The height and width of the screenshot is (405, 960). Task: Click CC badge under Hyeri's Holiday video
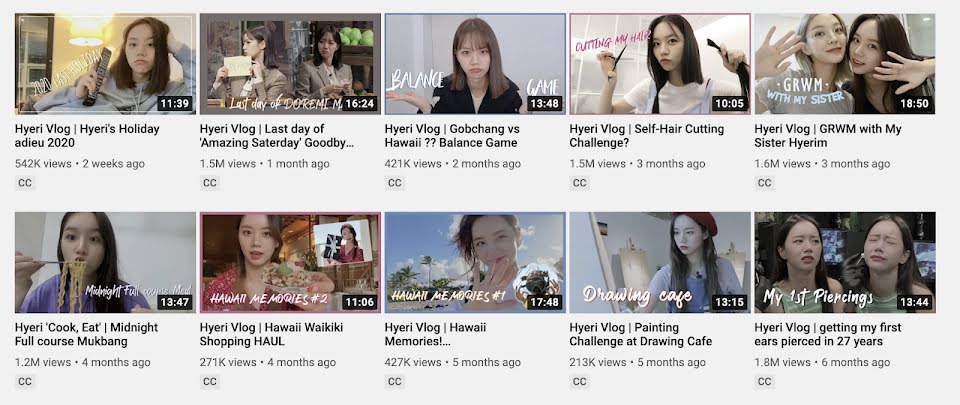tap(25, 183)
